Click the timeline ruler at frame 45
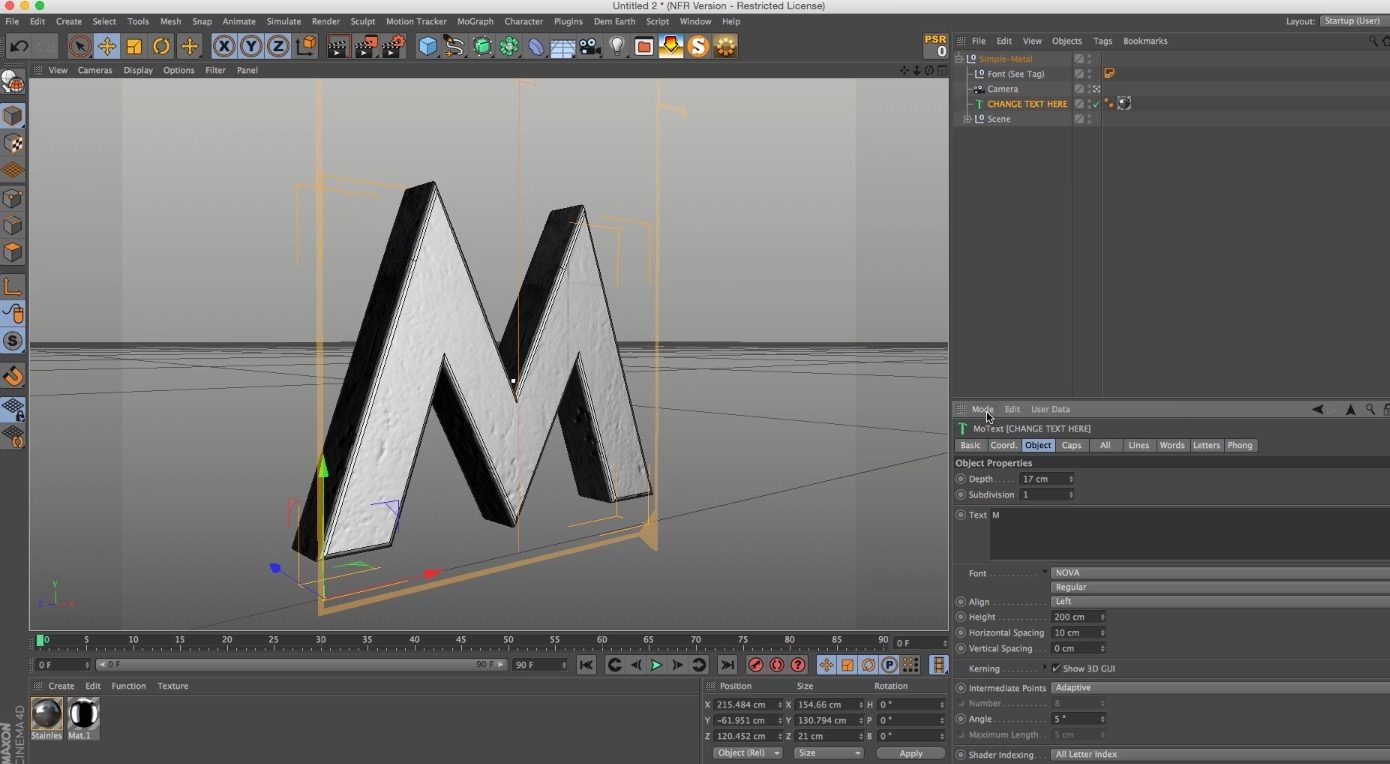Image resolution: width=1390 pixels, height=764 pixels. click(x=461, y=640)
